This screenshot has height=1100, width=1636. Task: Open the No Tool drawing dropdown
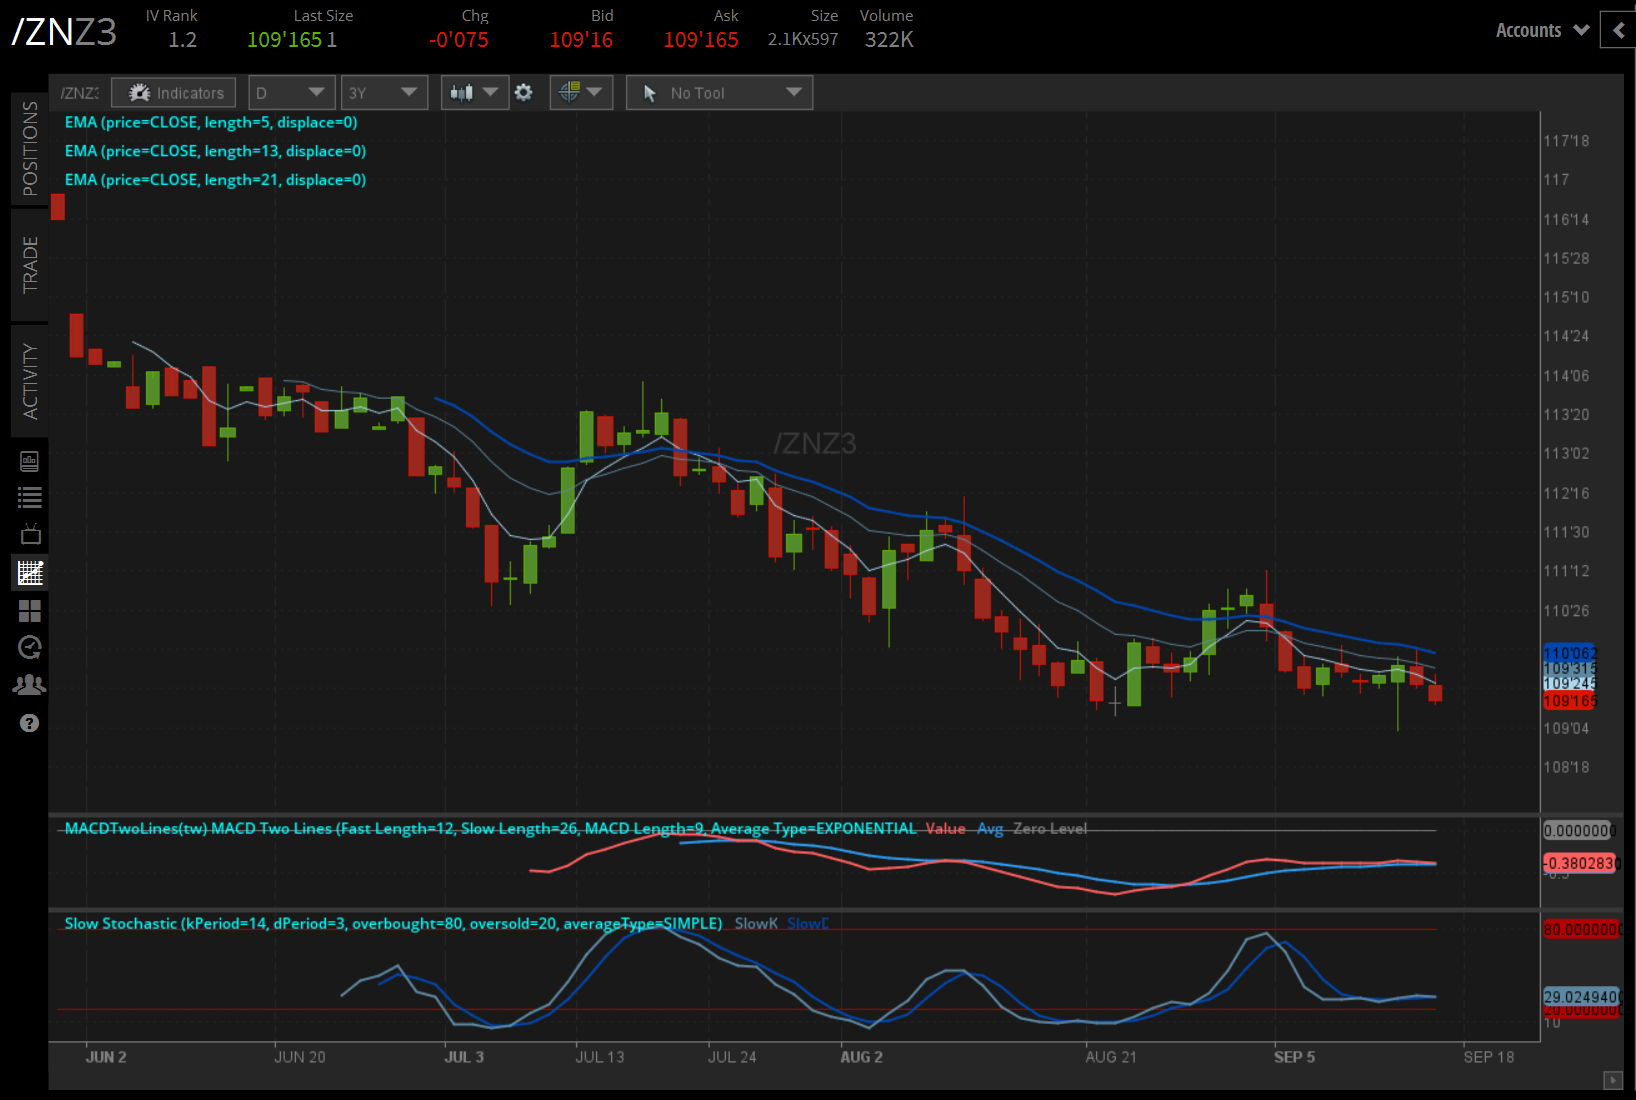click(x=719, y=92)
